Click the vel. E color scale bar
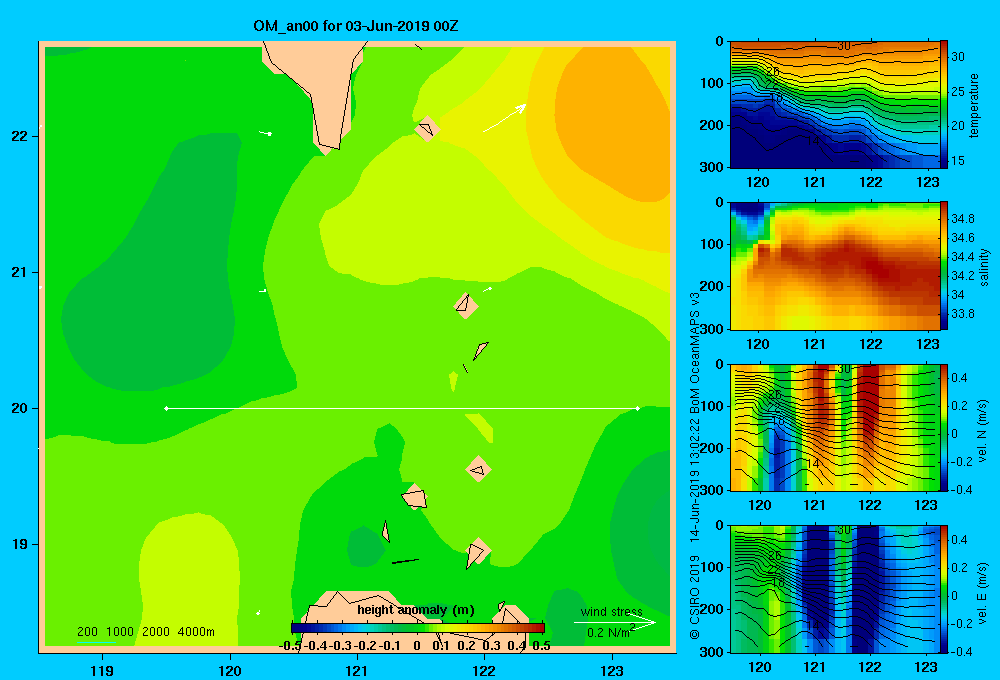 click(x=944, y=589)
